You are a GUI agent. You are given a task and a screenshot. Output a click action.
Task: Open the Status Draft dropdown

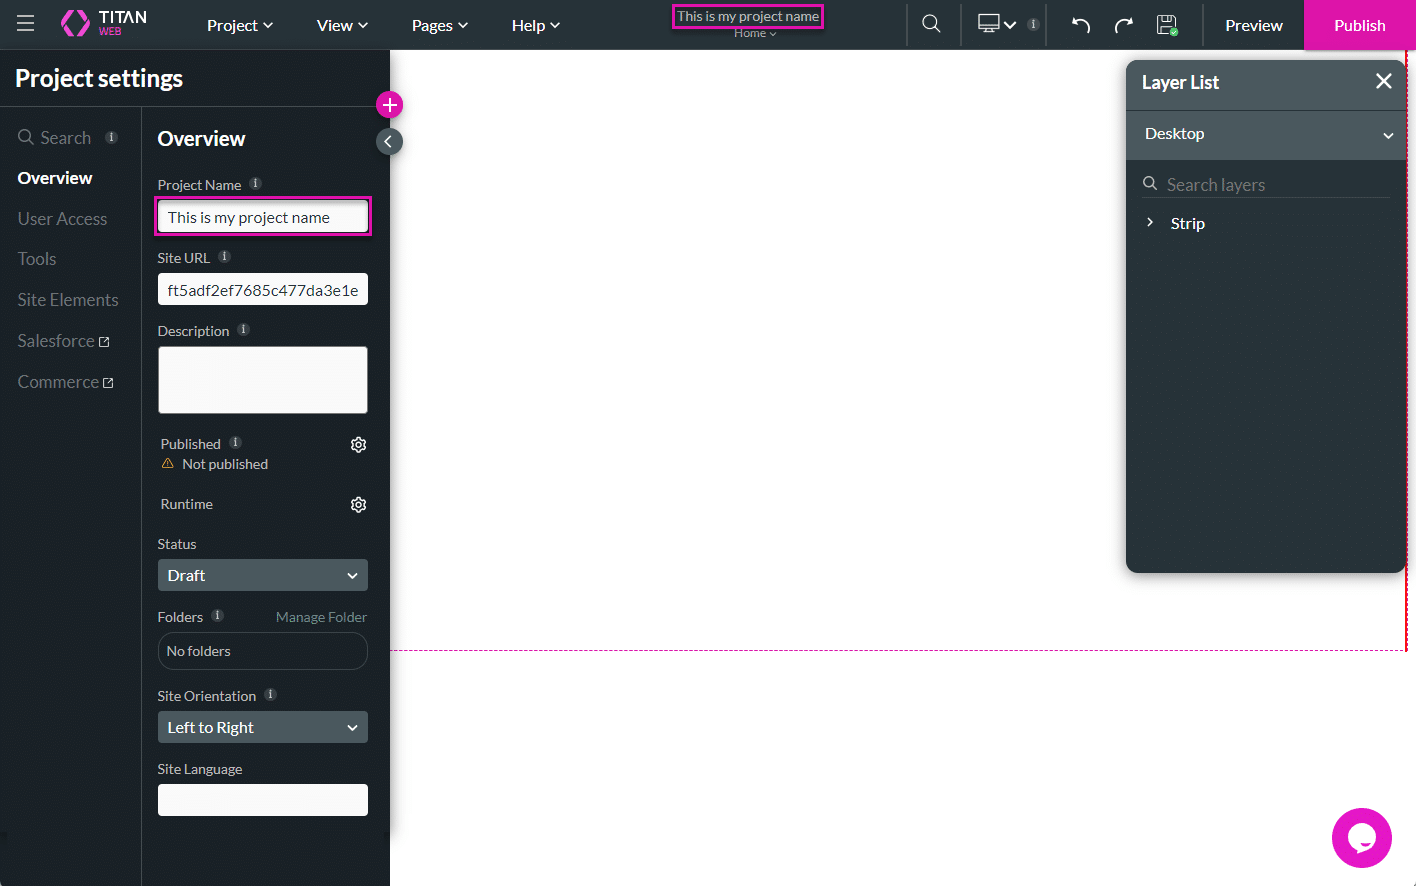click(262, 576)
